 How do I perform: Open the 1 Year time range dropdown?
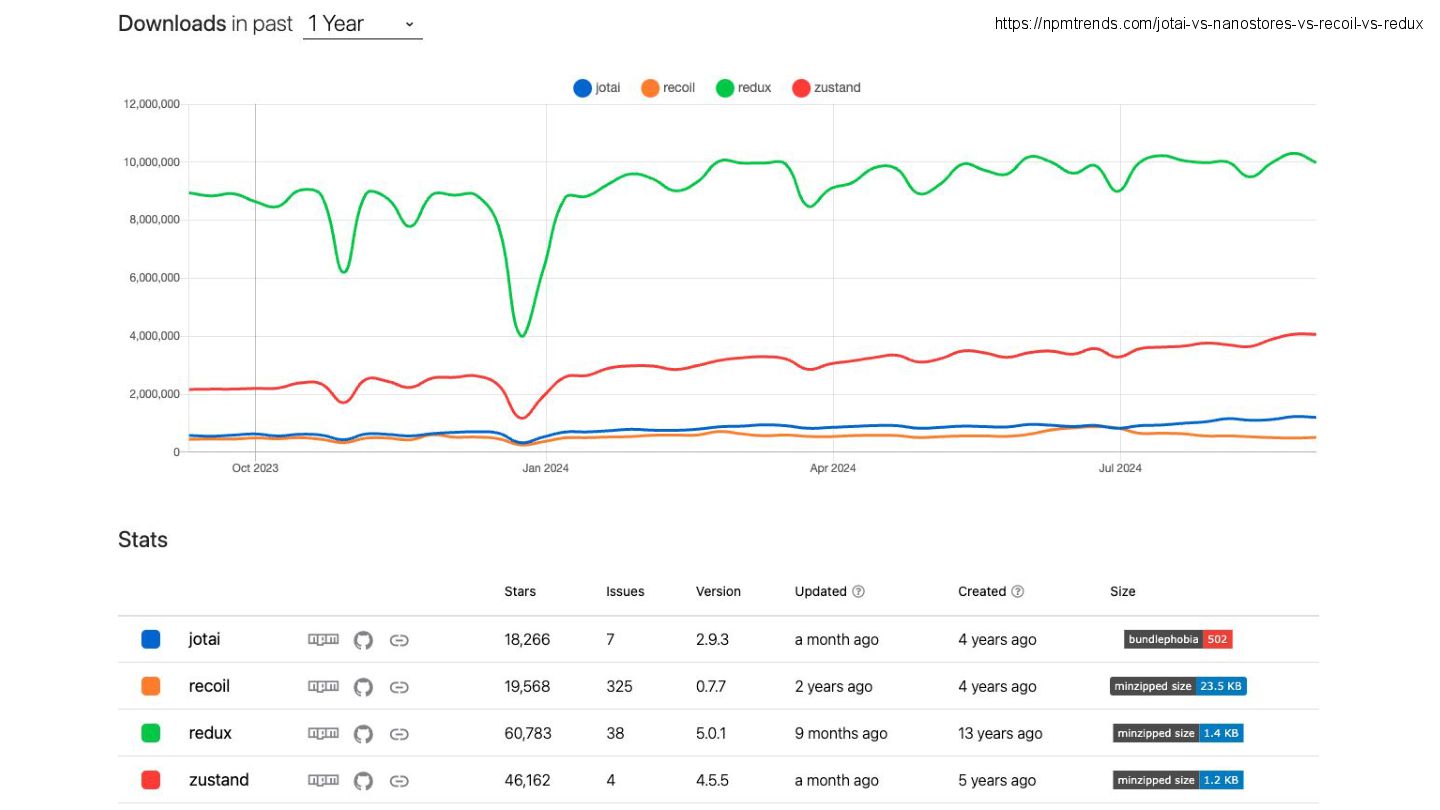(362, 24)
